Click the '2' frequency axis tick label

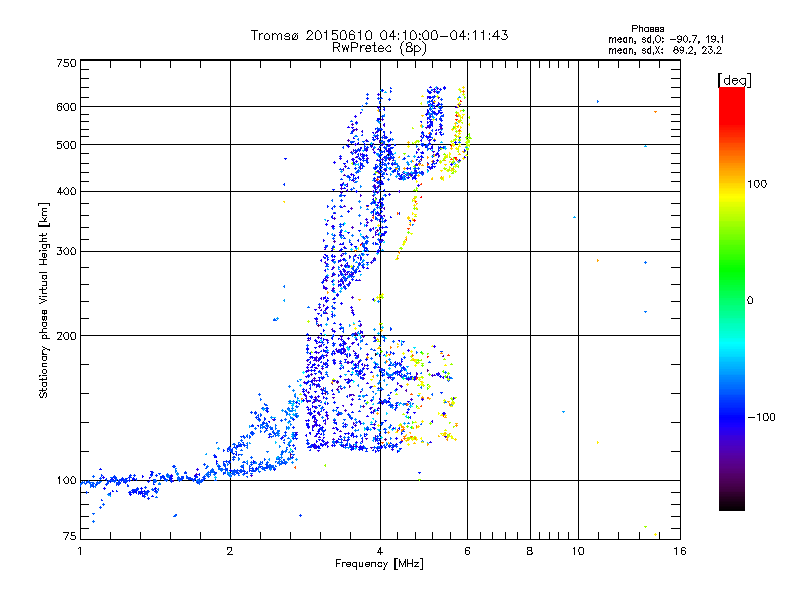point(230,551)
